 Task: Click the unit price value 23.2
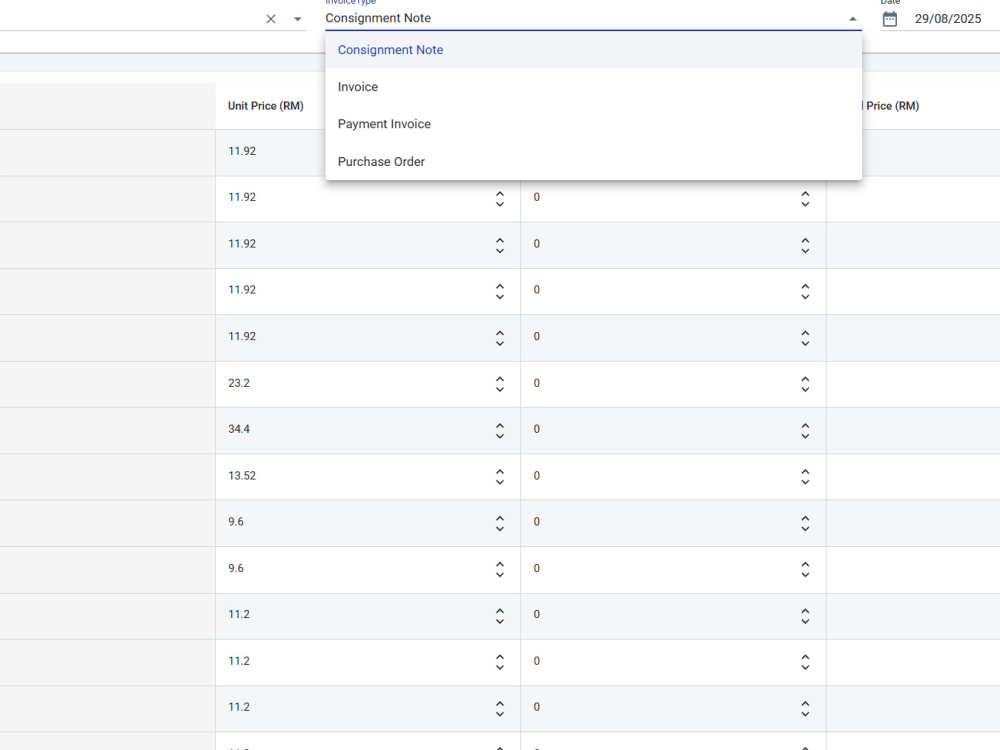click(x=239, y=383)
